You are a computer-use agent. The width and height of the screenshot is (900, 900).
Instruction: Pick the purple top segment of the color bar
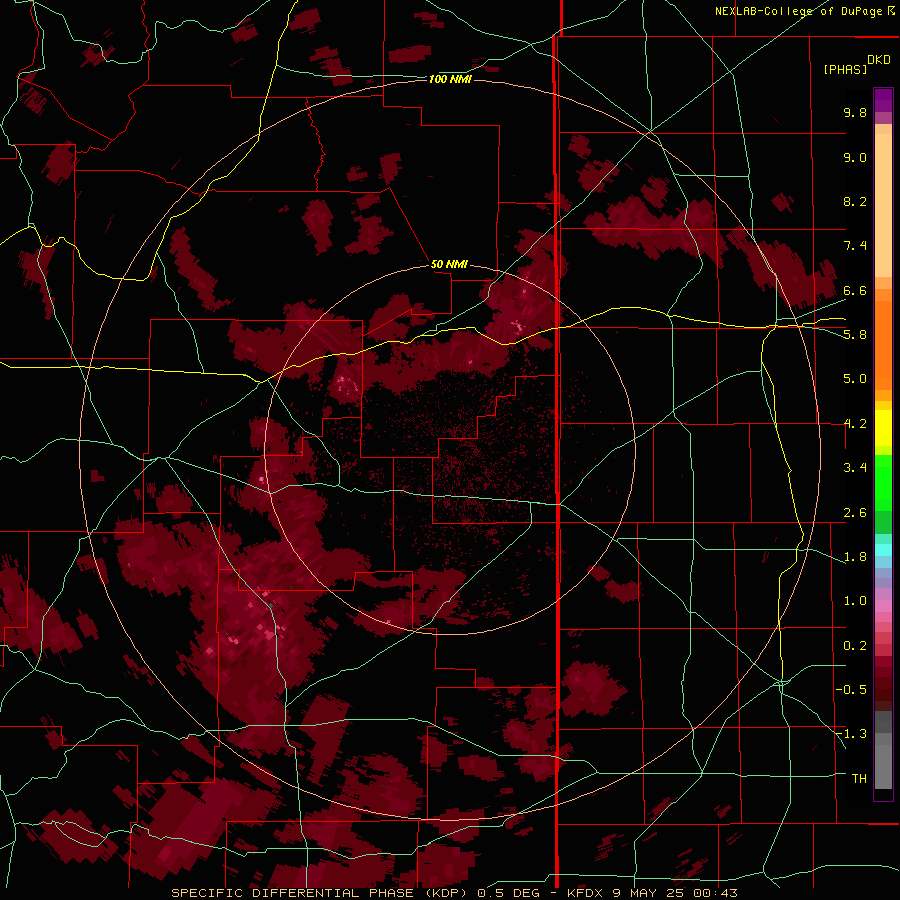click(x=883, y=100)
